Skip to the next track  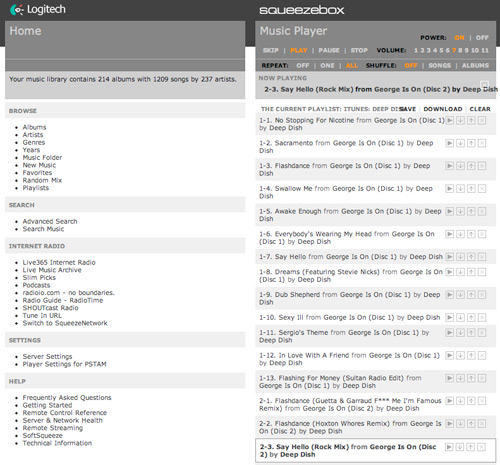271,50
